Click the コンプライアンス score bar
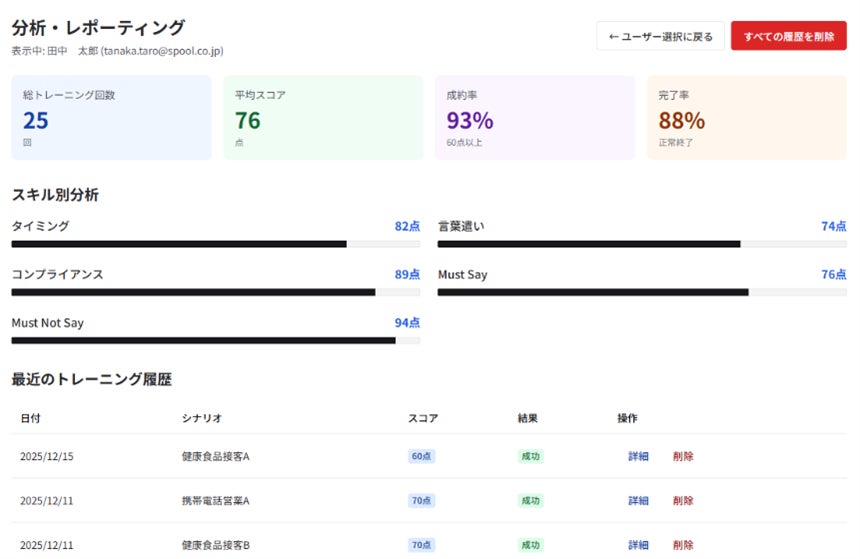Screen dimensions: 860x559 tap(215, 292)
